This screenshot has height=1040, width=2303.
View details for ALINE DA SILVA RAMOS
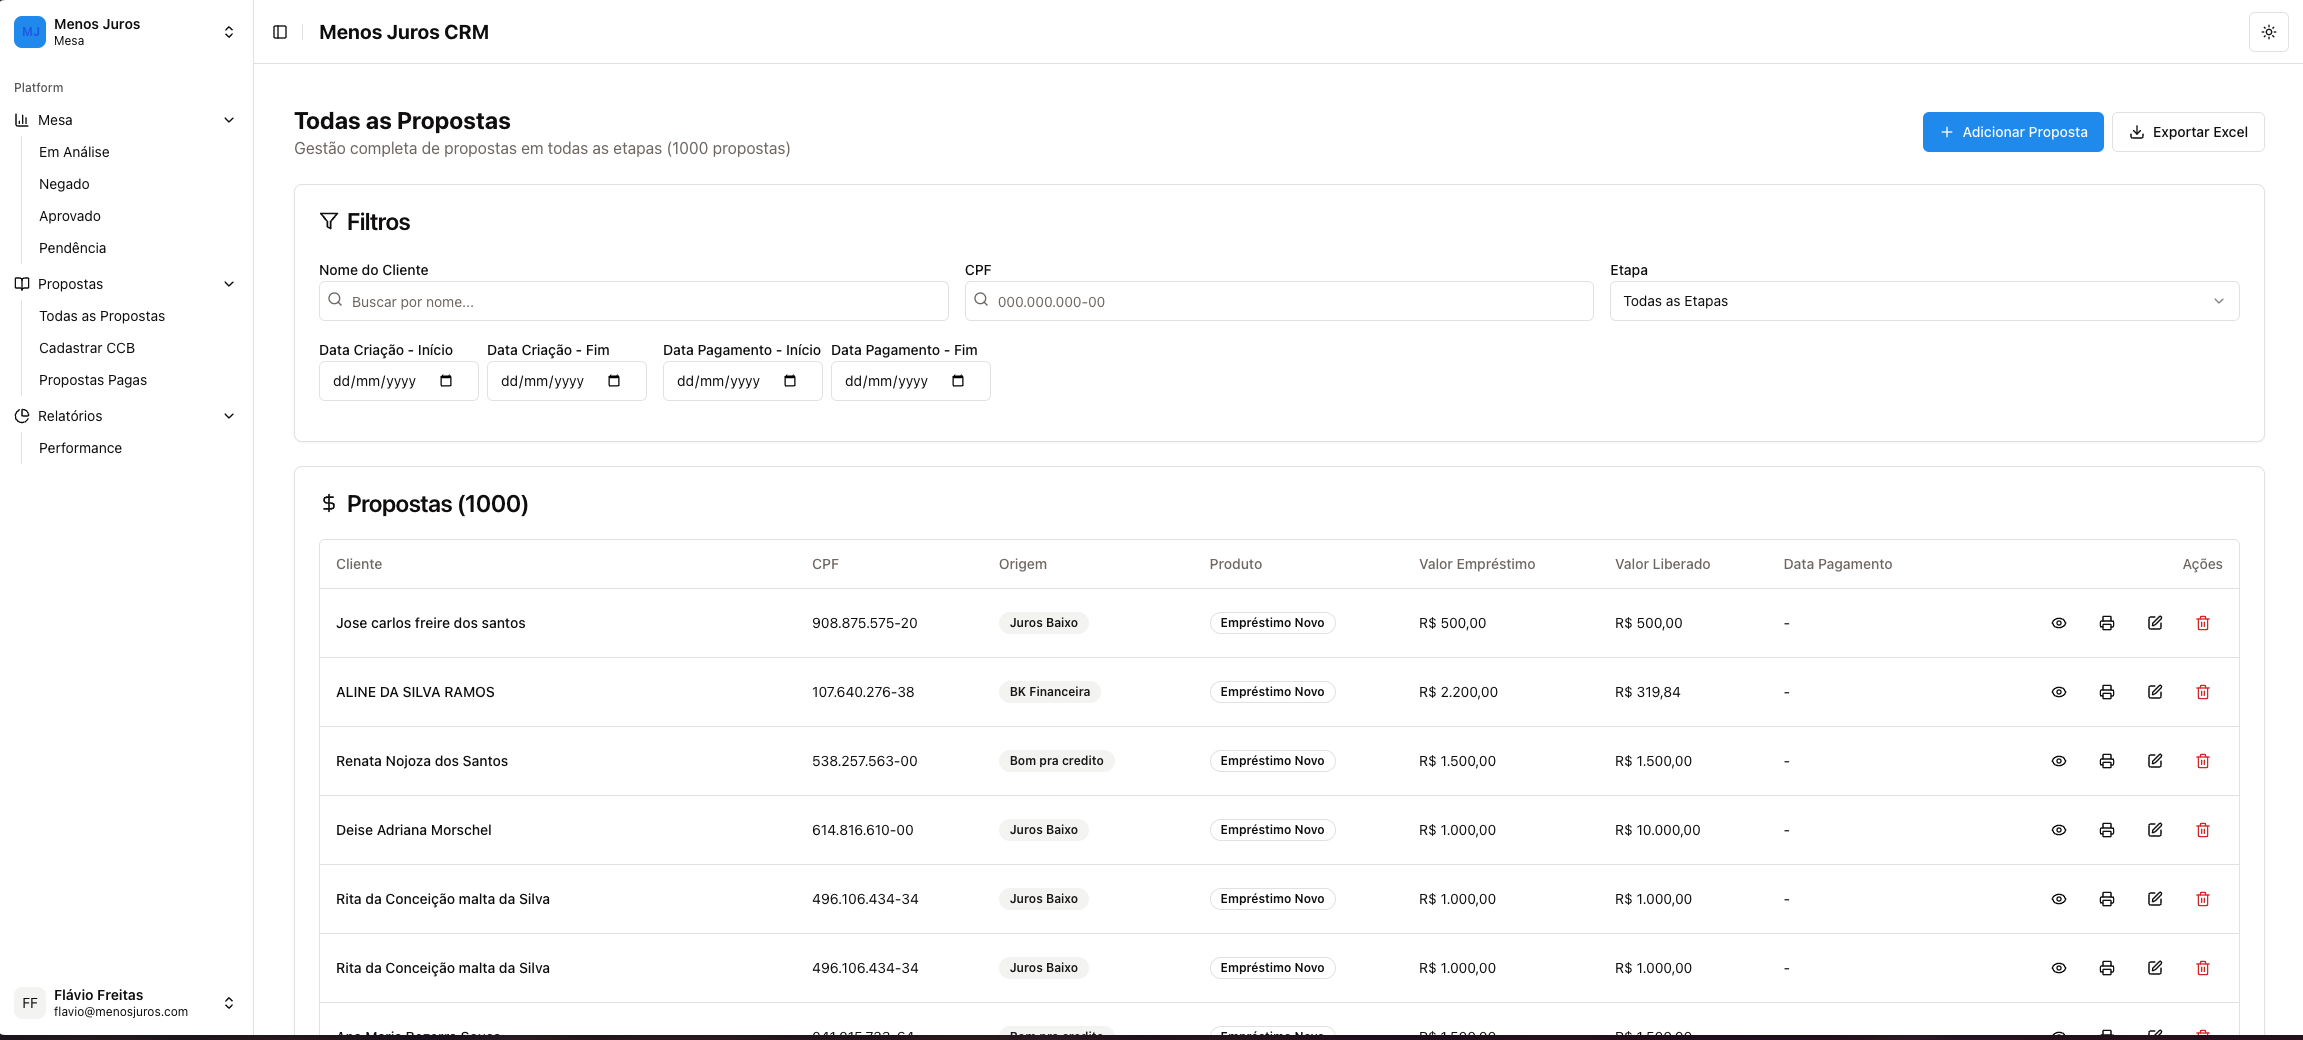pos(2059,692)
